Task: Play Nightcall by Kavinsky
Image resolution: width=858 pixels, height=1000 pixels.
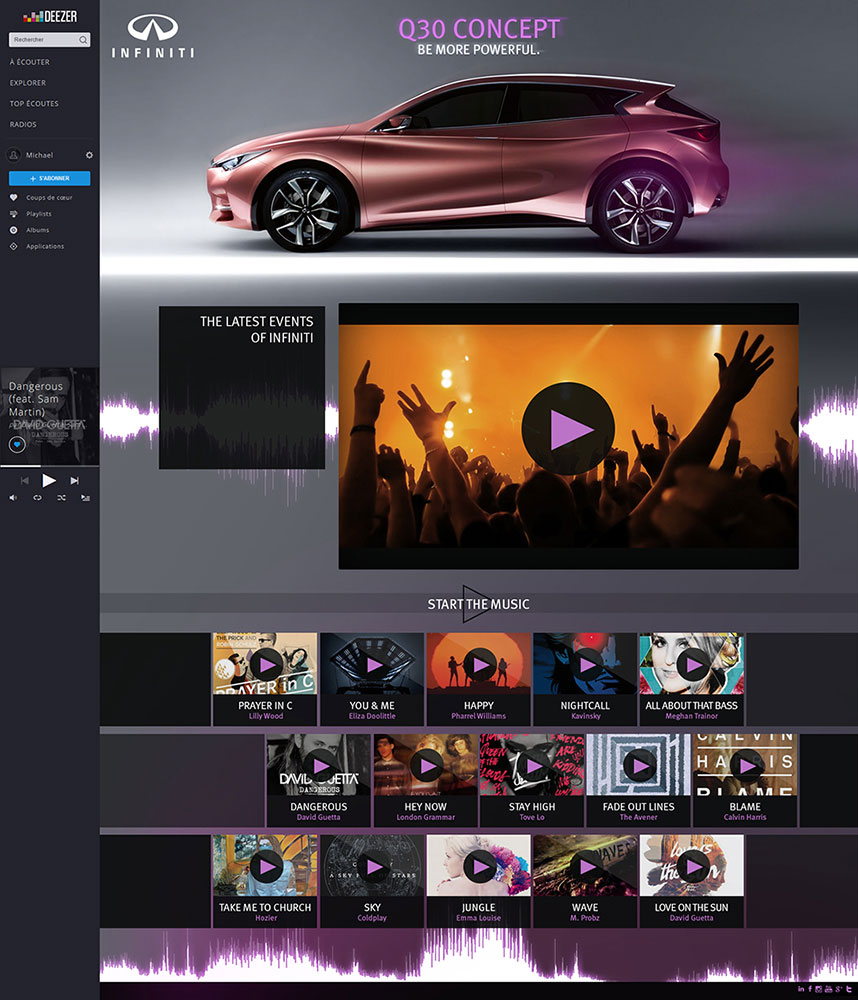Action: 586,665
